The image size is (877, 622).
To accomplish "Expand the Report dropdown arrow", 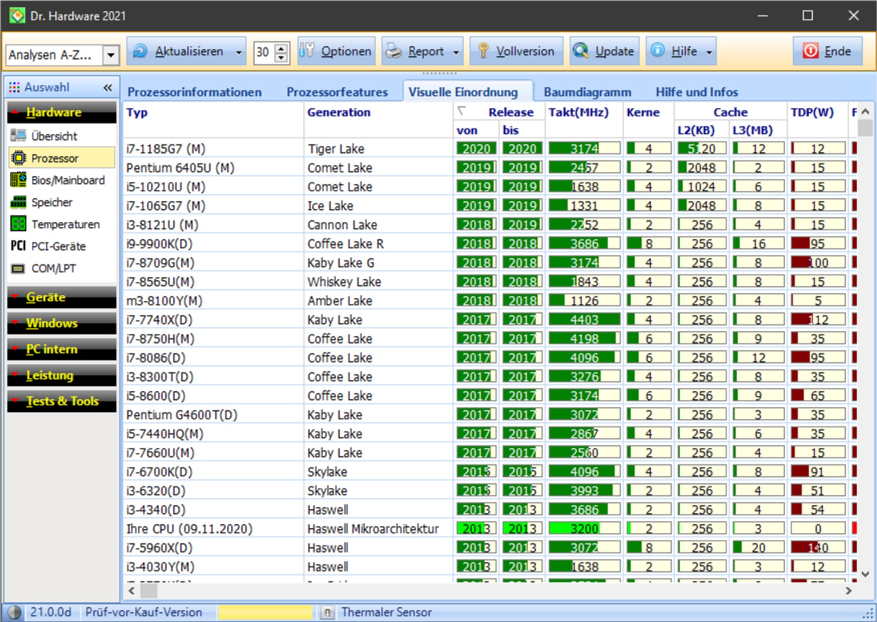I will click(x=457, y=52).
